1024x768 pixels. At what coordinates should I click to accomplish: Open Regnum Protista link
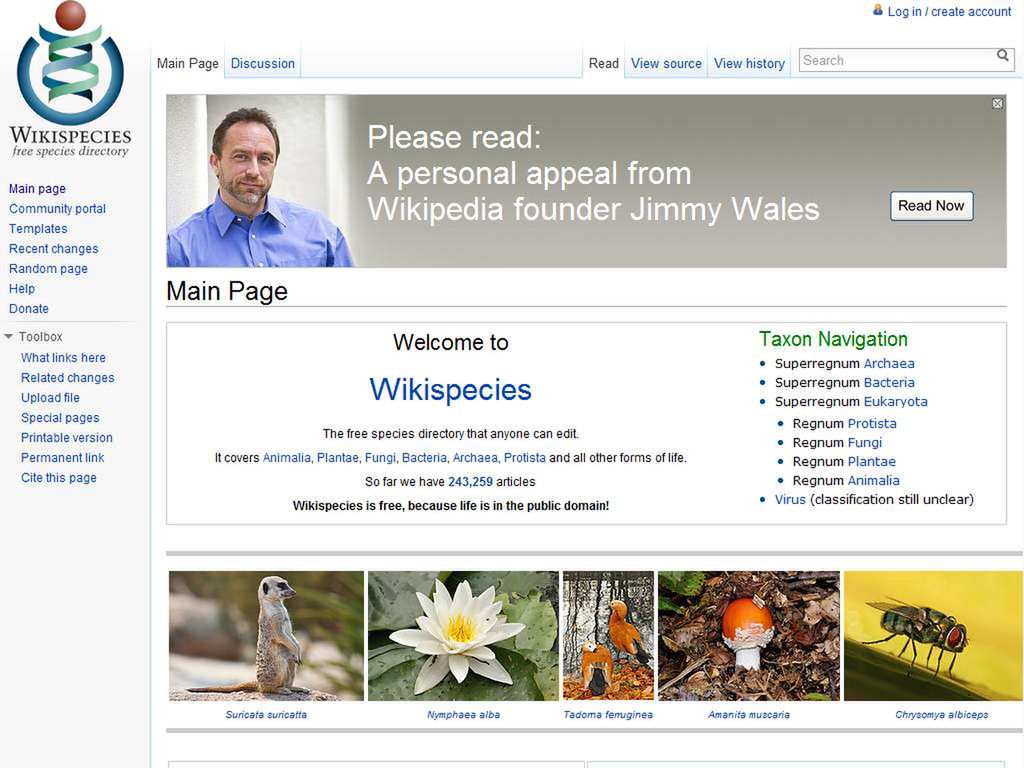coord(872,424)
